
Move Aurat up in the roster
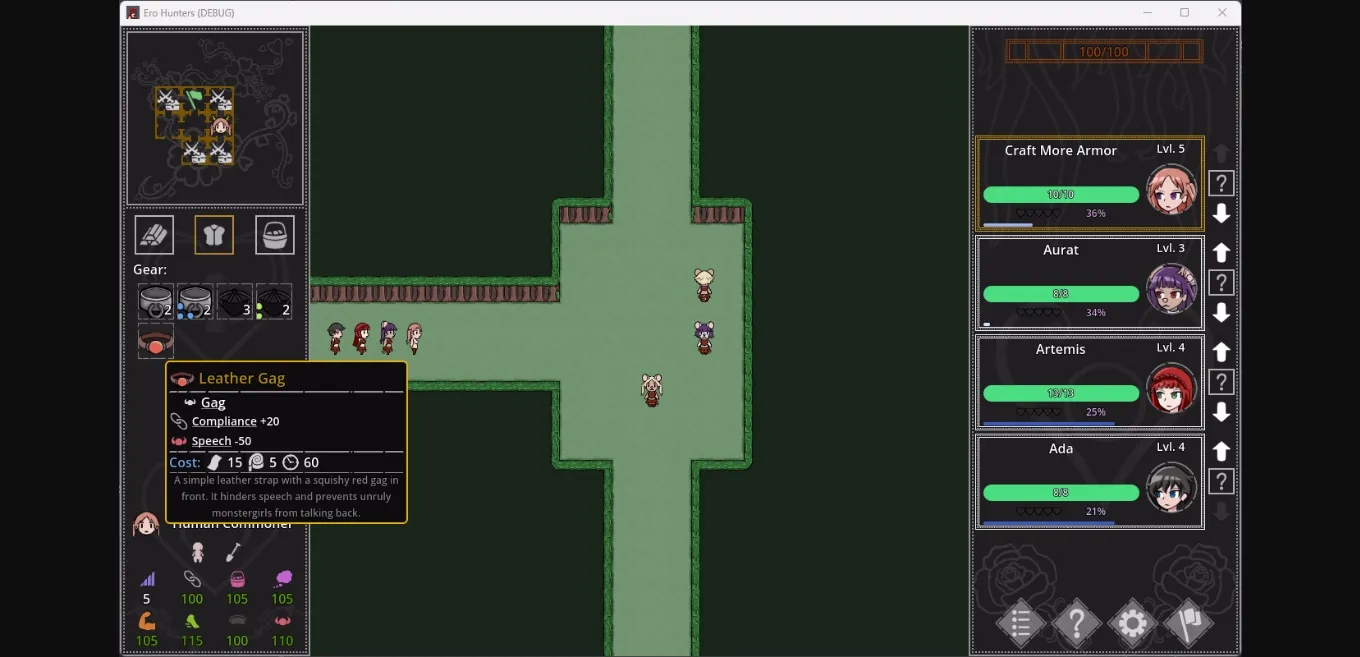[1220, 252]
